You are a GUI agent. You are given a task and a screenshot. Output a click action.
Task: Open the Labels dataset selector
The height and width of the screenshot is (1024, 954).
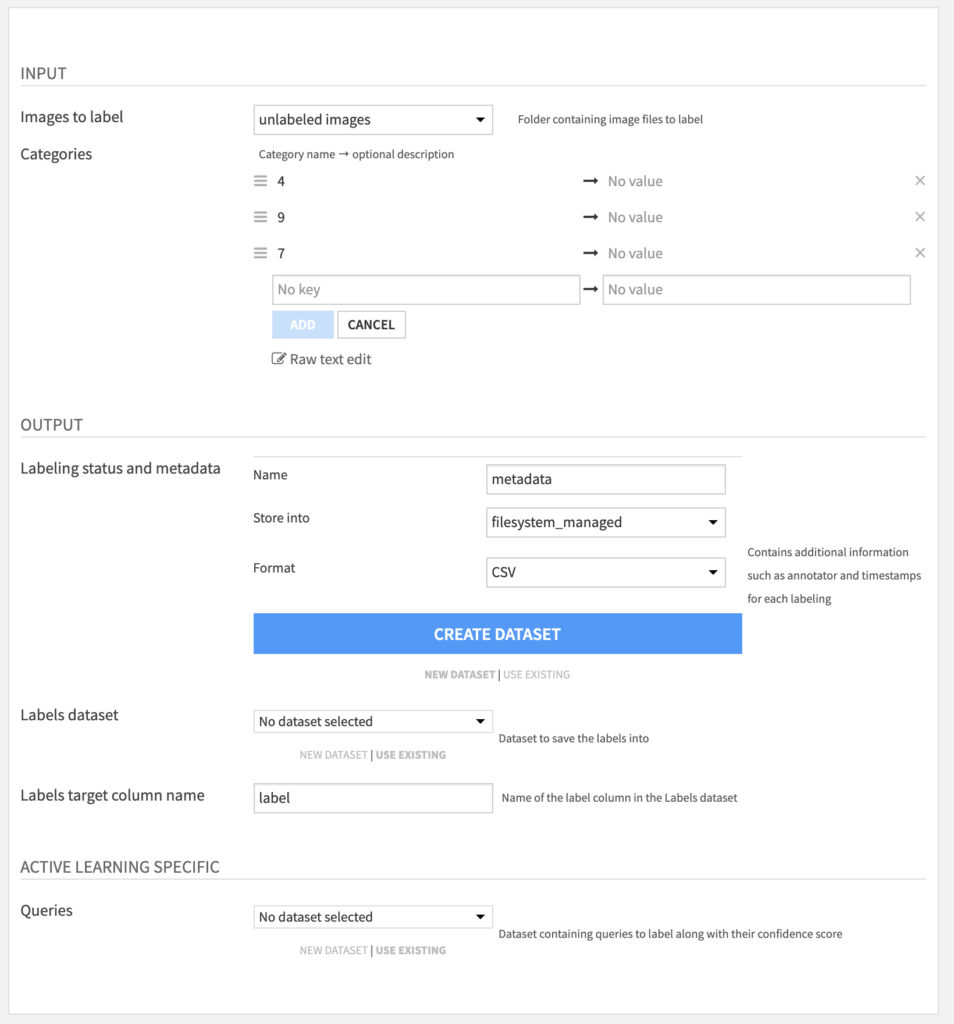click(373, 722)
